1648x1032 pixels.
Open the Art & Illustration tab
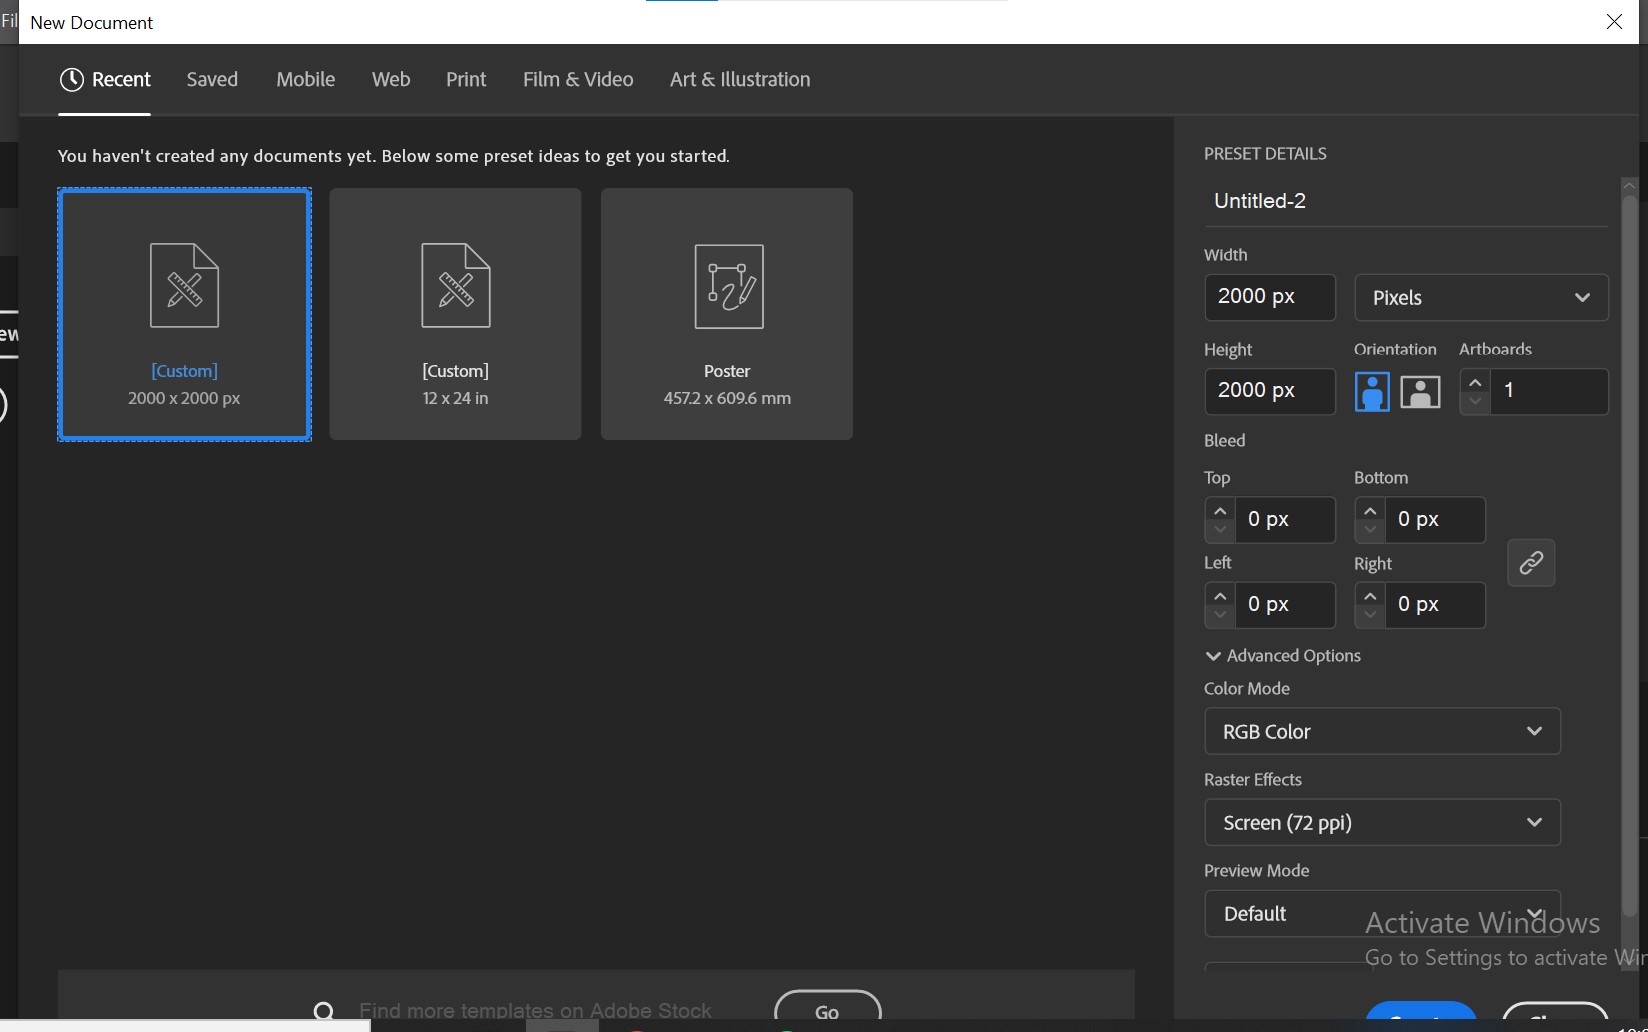click(740, 79)
